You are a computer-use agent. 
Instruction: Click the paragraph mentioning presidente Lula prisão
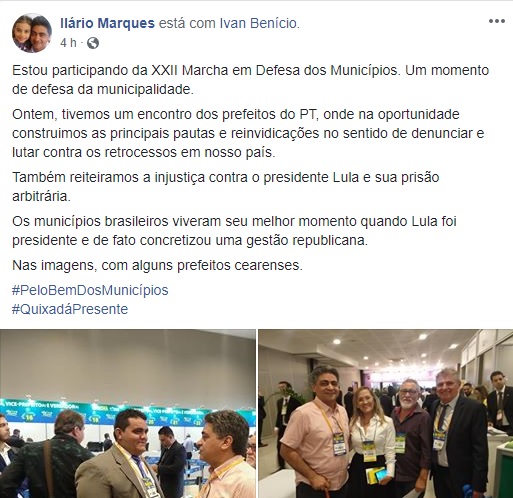click(x=226, y=187)
